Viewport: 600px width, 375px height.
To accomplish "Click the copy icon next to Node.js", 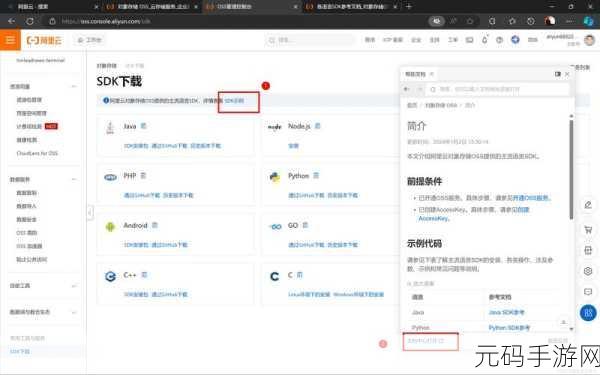I will click(317, 126).
